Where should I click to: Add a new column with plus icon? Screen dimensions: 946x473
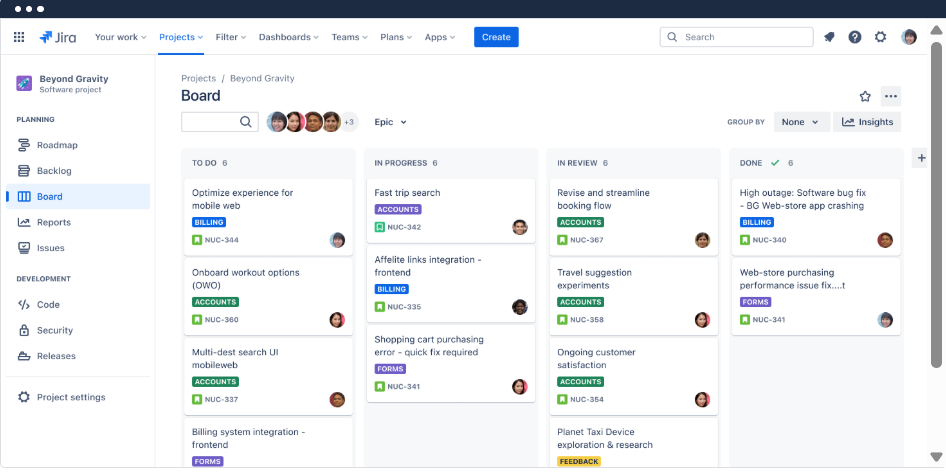(x=921, y=158)
